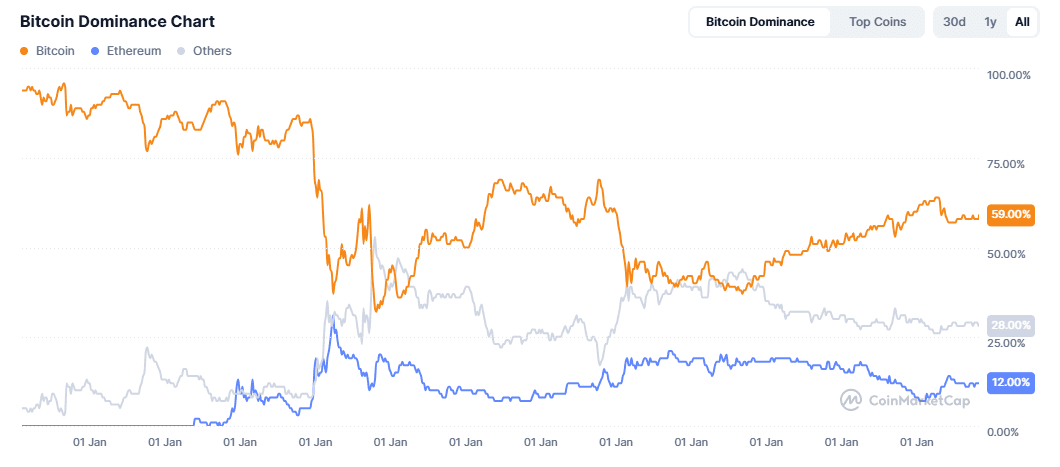Click the orange 59.00% Bitcoin value badge

point(1010,214)
